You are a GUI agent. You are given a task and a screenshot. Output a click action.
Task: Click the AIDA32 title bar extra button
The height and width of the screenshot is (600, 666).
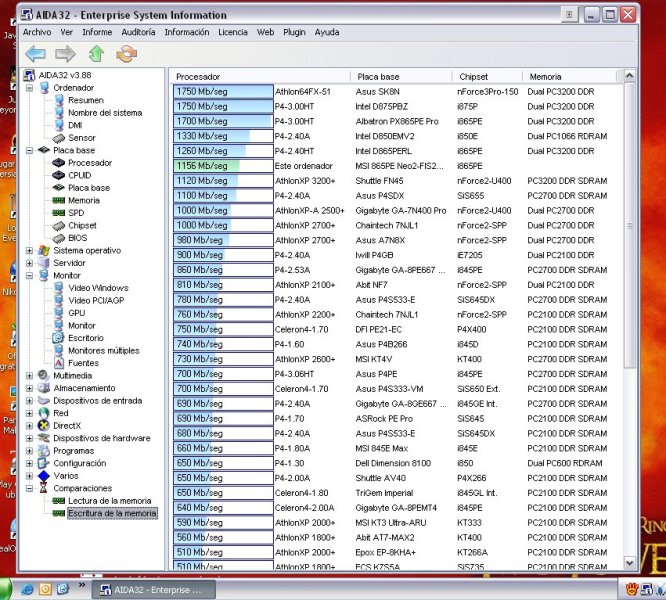click(570, 15)
